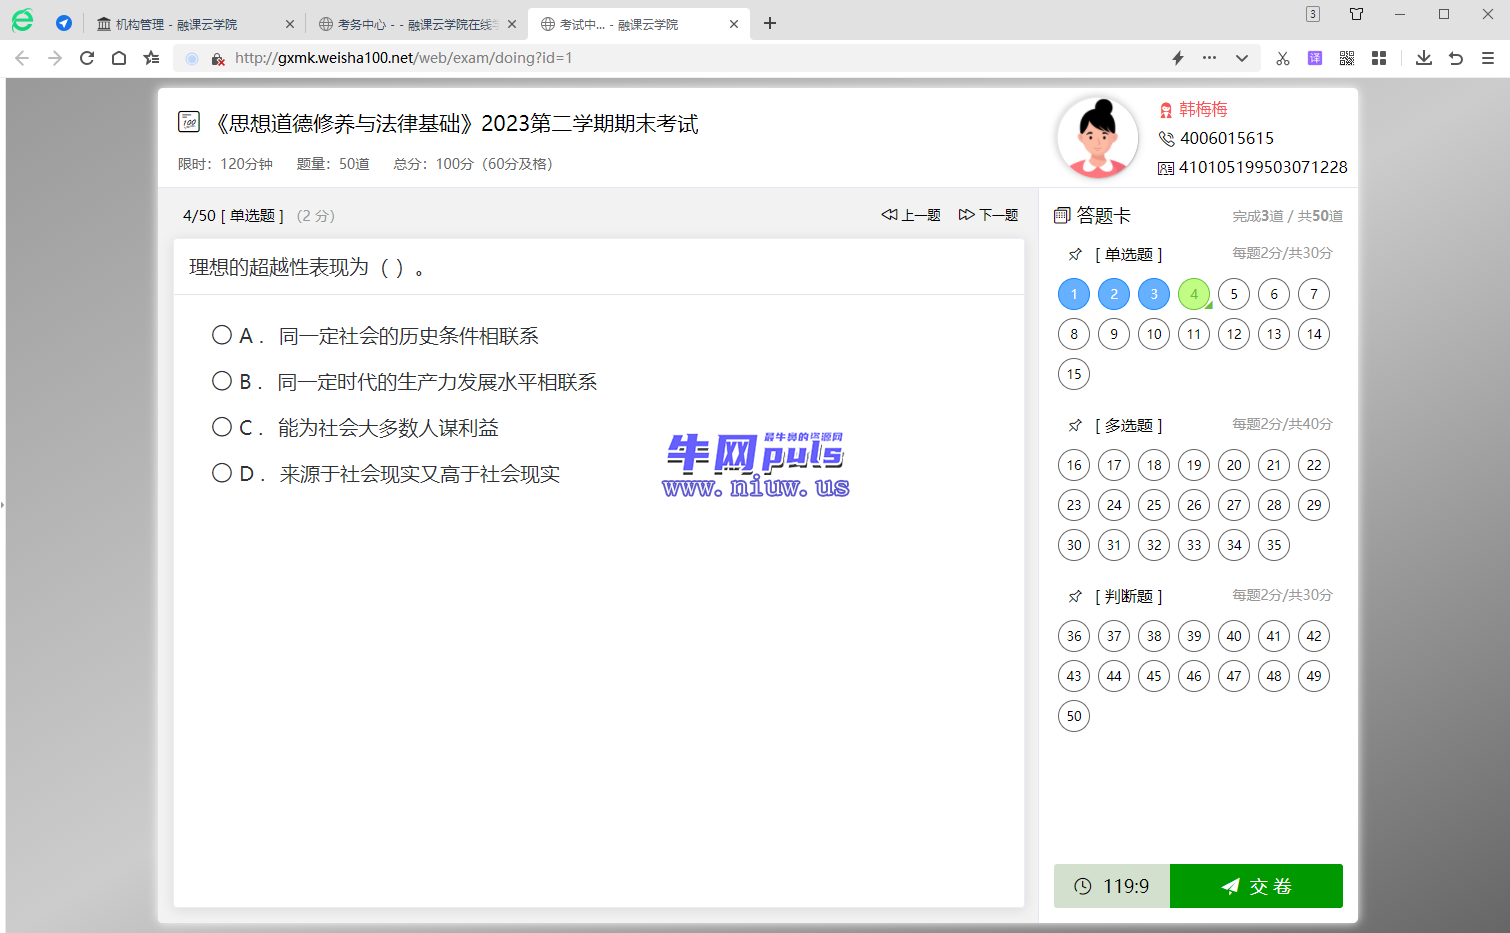Click the lightning speed mode icon

1178,58
